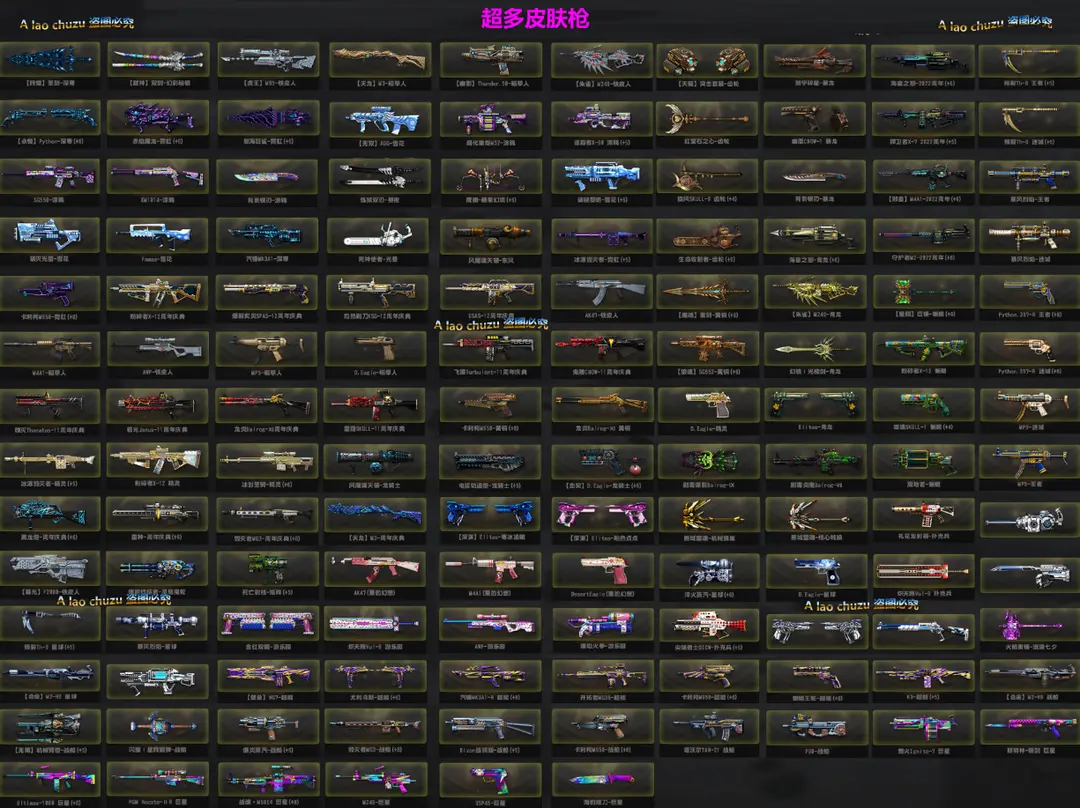This screenshot has width=1080, height=808.
Task: Pick the M240-巨星 neon machine gun card
Action: click(377, 780)
